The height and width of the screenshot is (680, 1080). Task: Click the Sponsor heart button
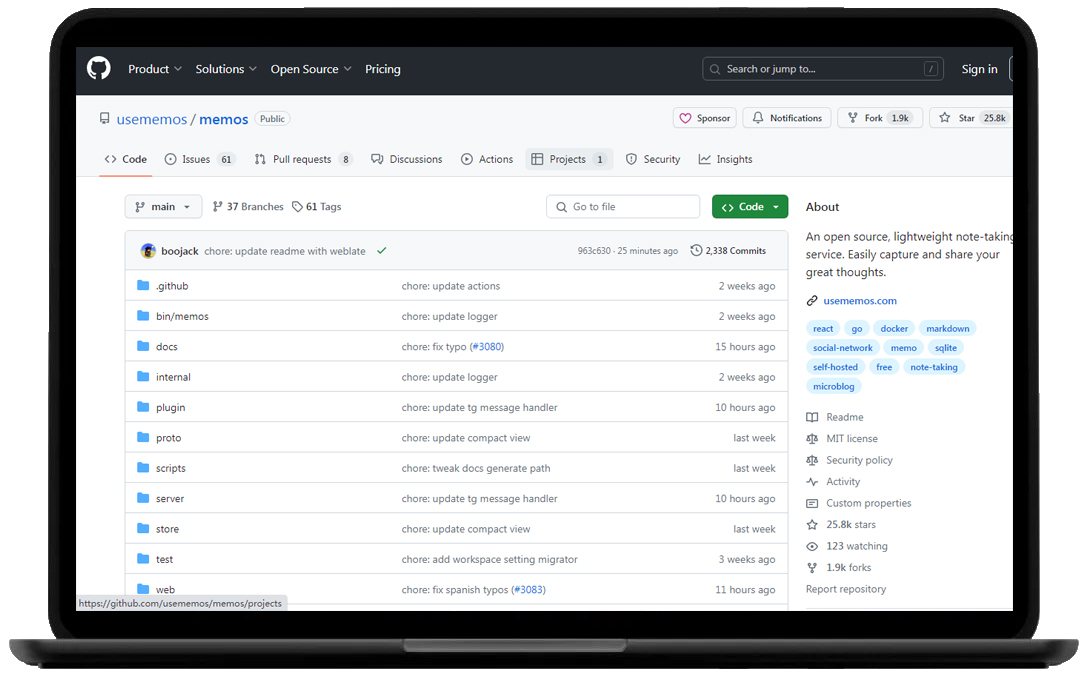704,118
